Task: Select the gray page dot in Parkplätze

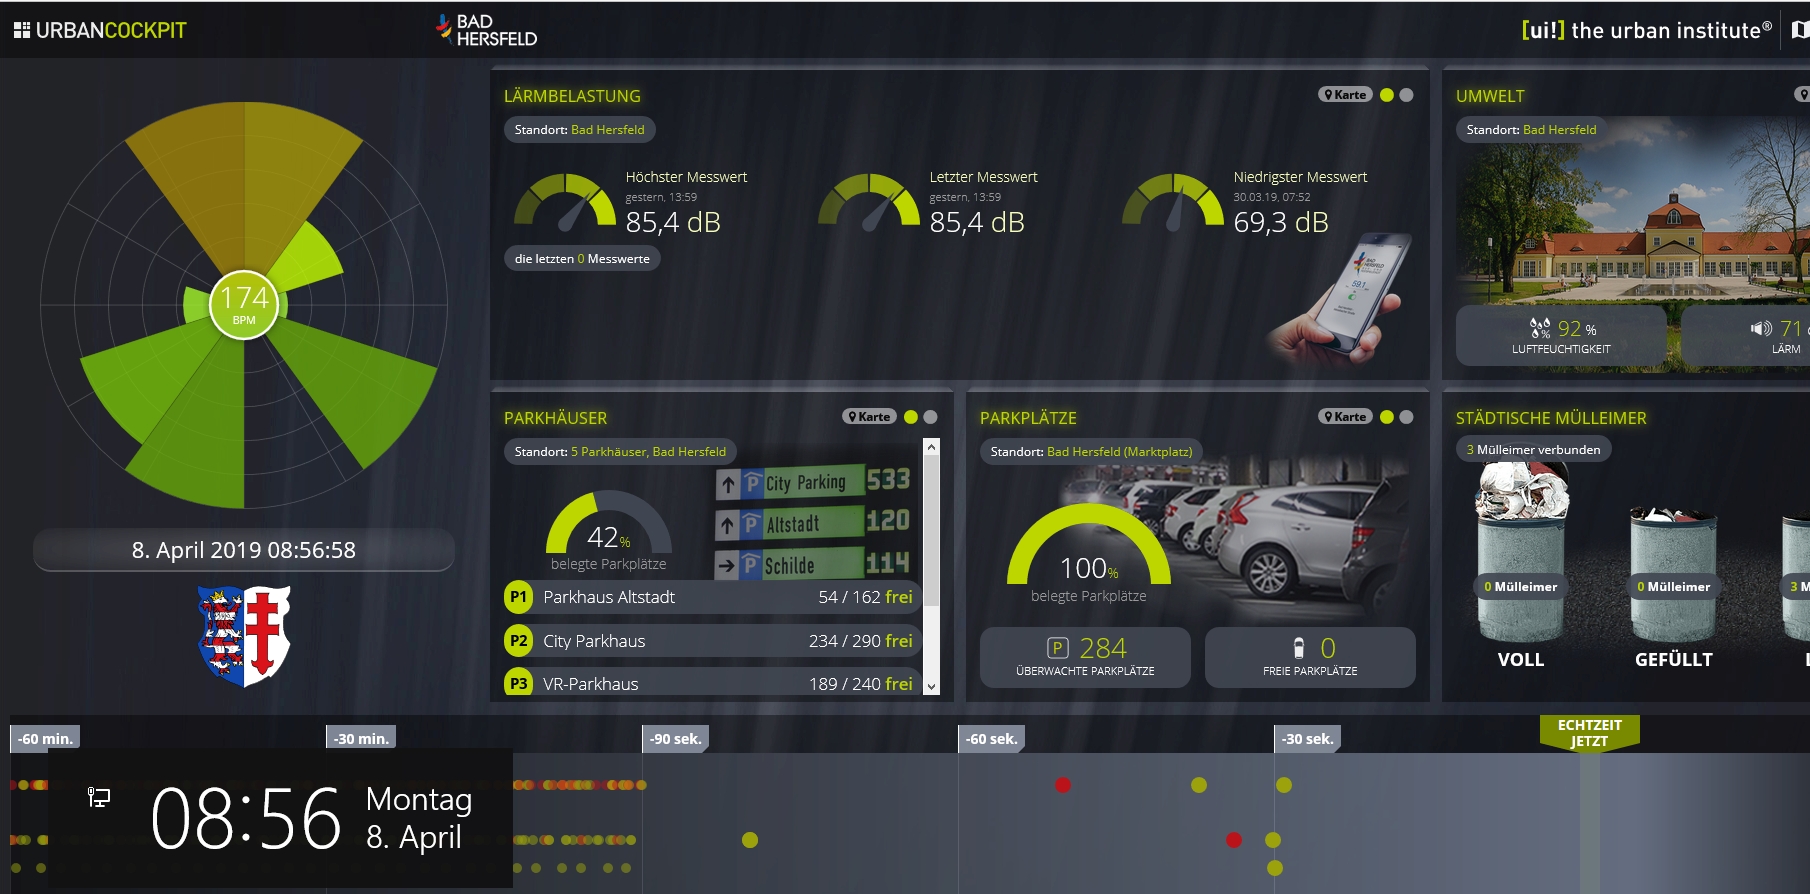Action: click(x=1406, y=417)
